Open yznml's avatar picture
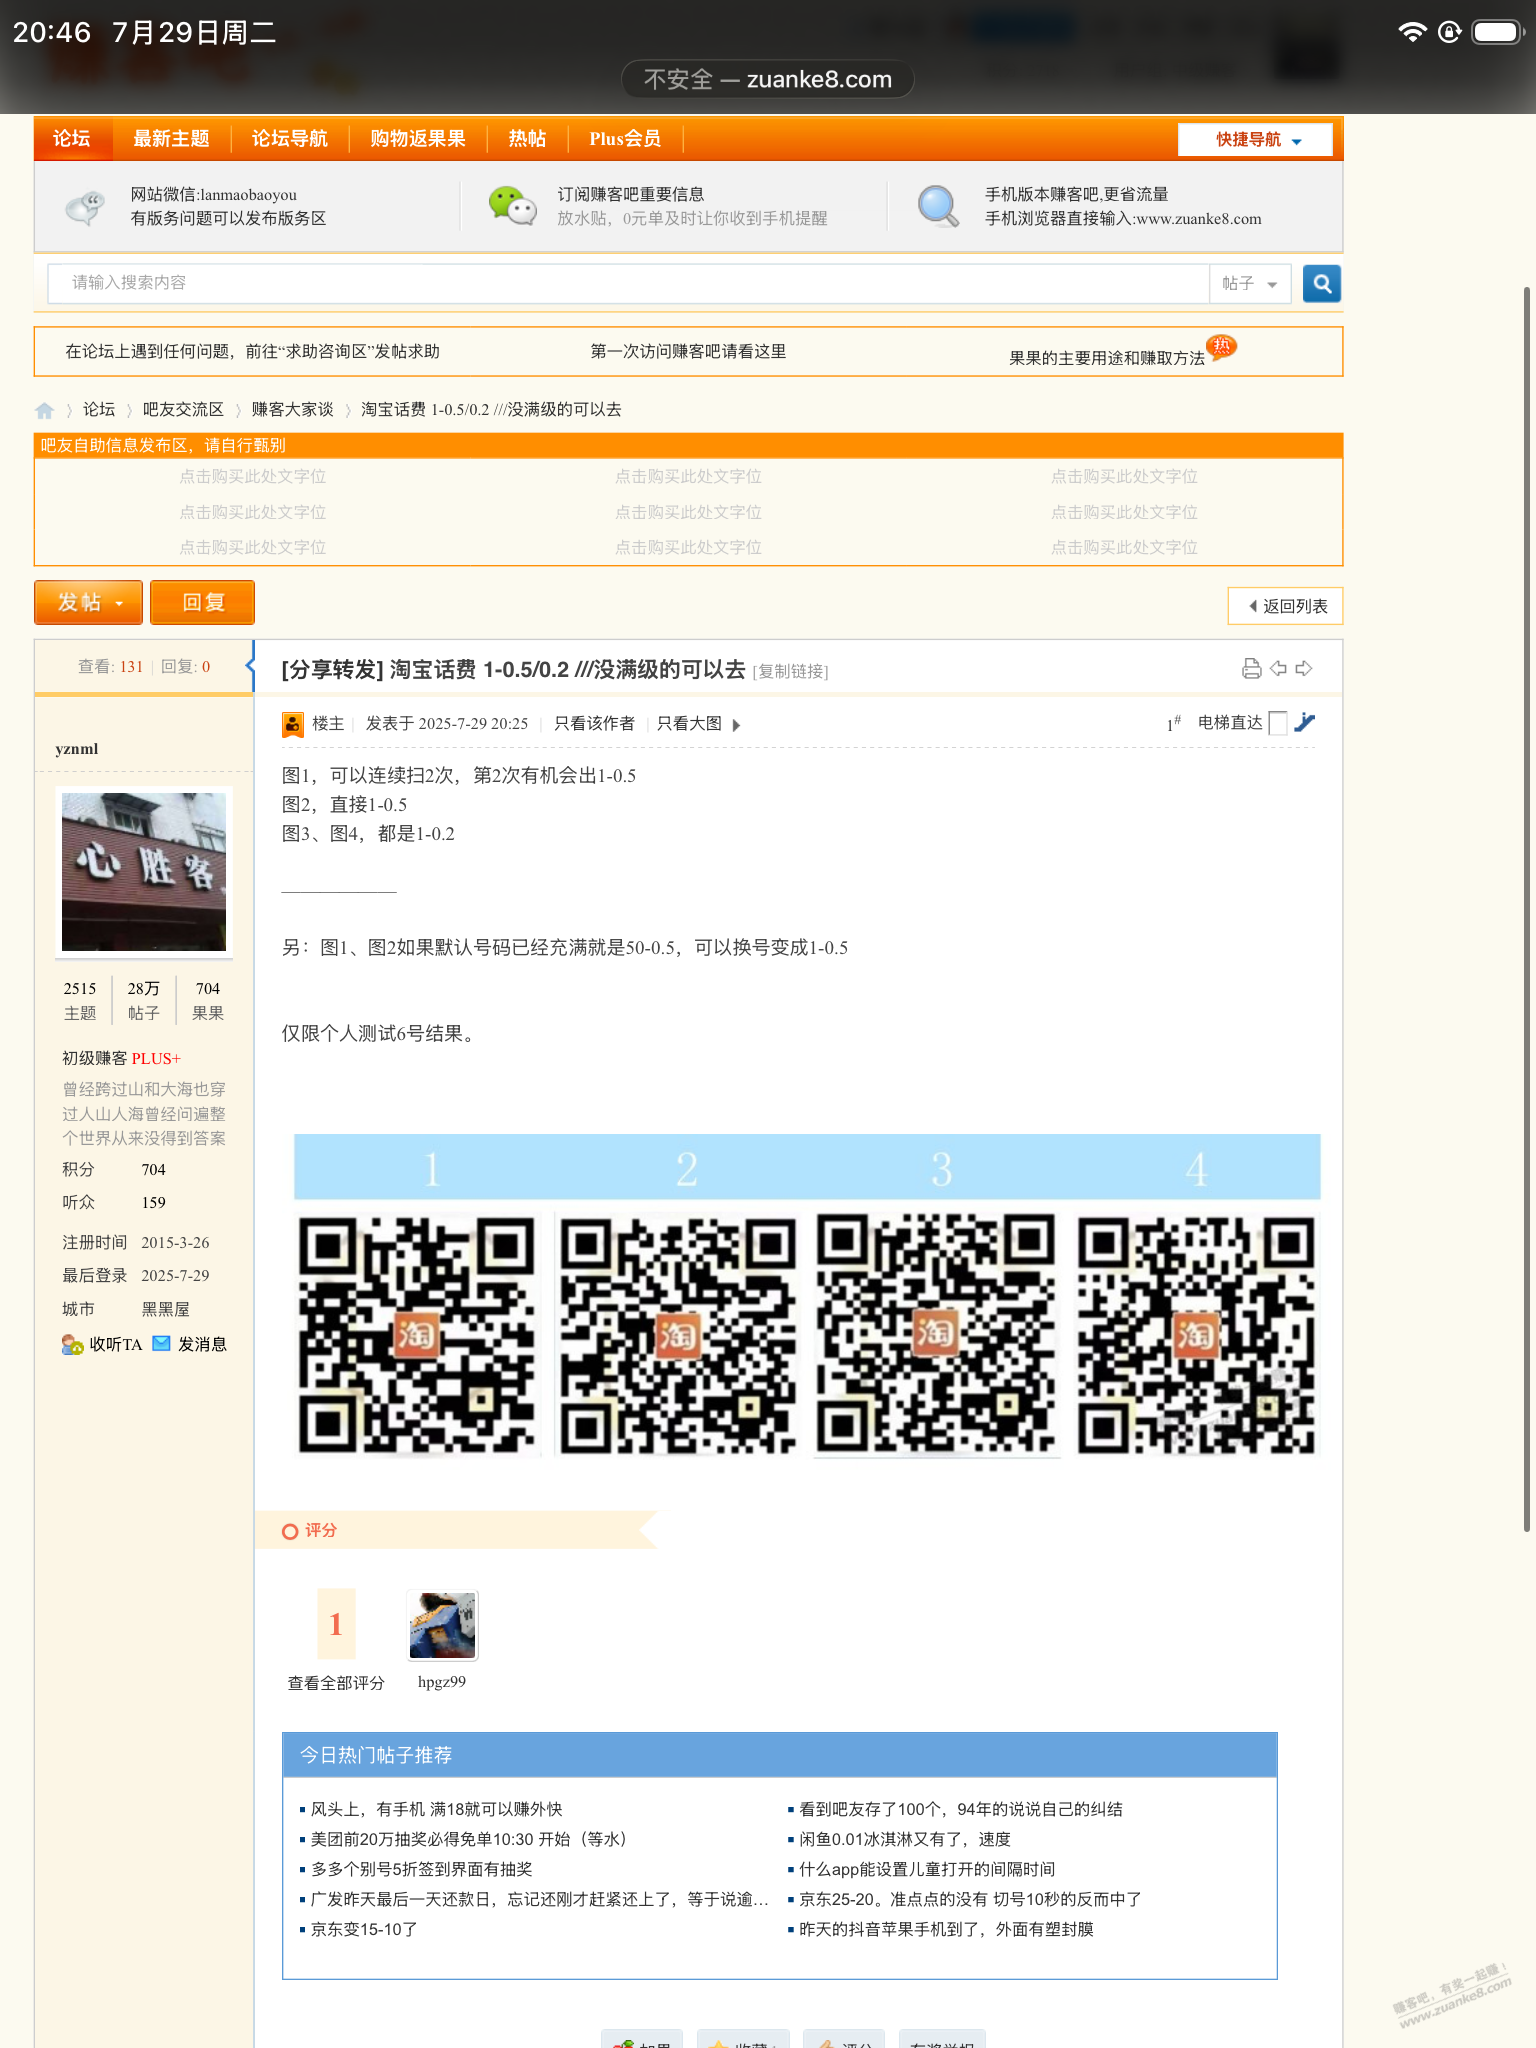Image resolution: width=1536 pixels, height=2048 pixels. [144, 871]
